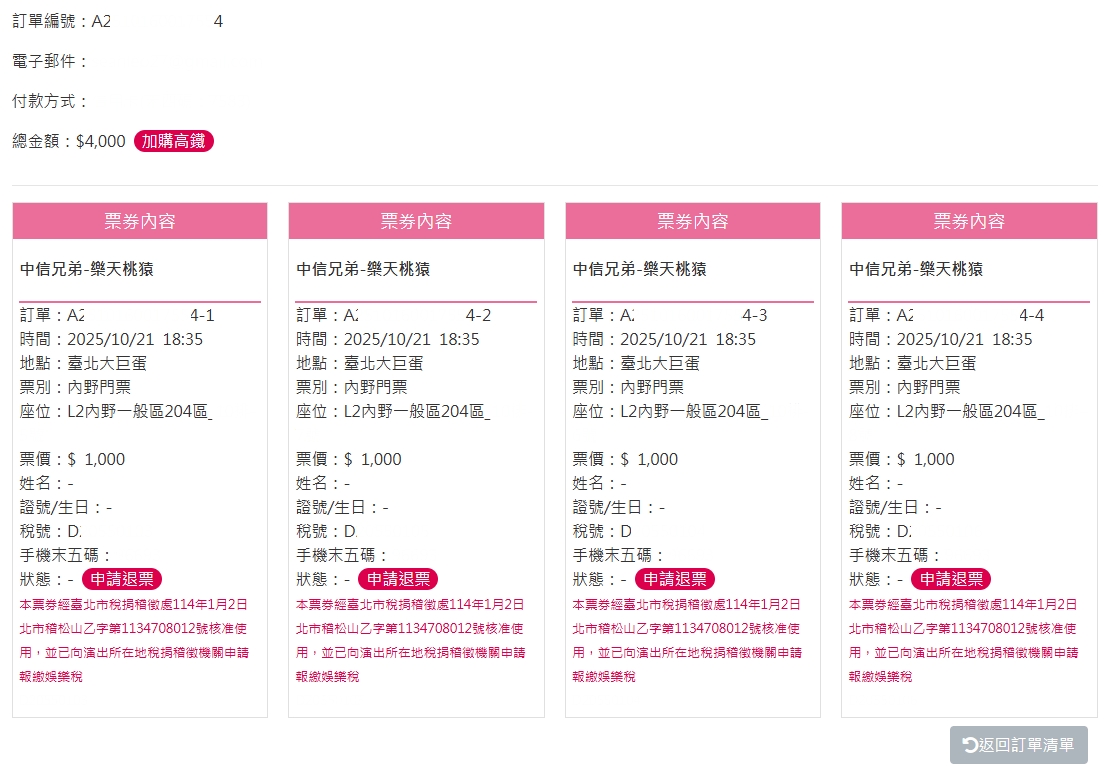Screen dimensions: 1106x766
Task: Click the third card's 票券內容 header
Action: pyautogui.click(x=693, y=221)
